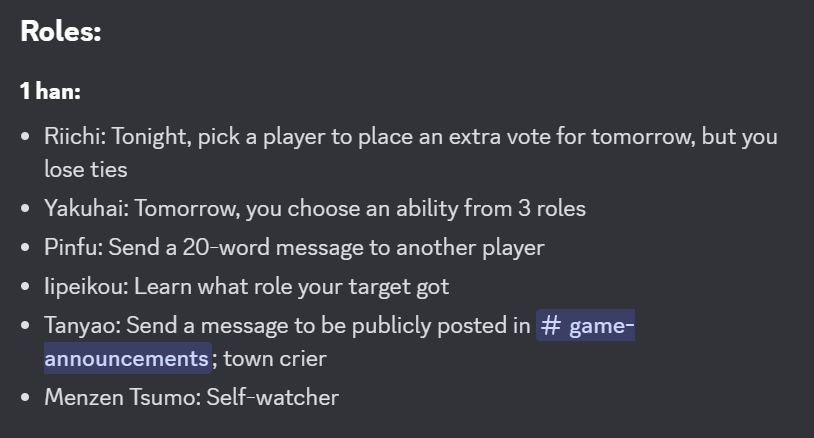Click the word Pinfu in the list
The width and height of the screenshot is (814, 438).
pyautogui.click(x=72, y=247)
